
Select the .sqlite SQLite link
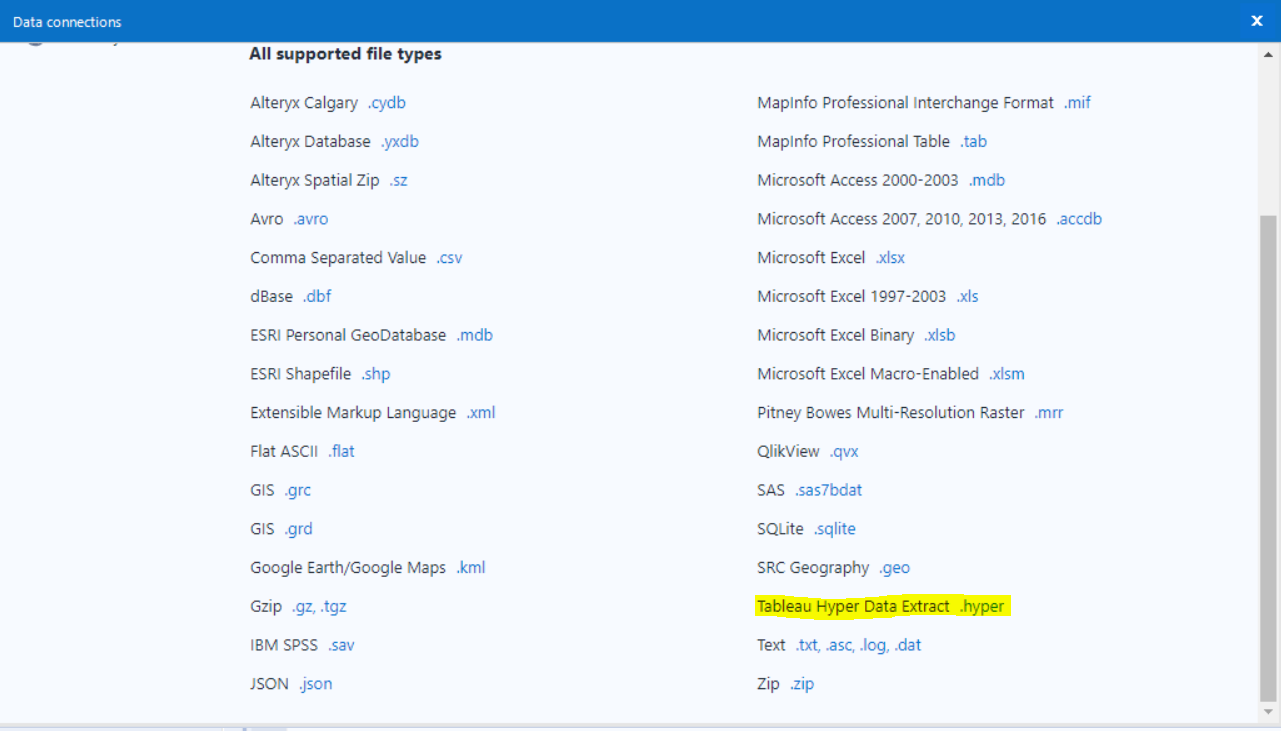pyautogui.click(x=834, y=529)
